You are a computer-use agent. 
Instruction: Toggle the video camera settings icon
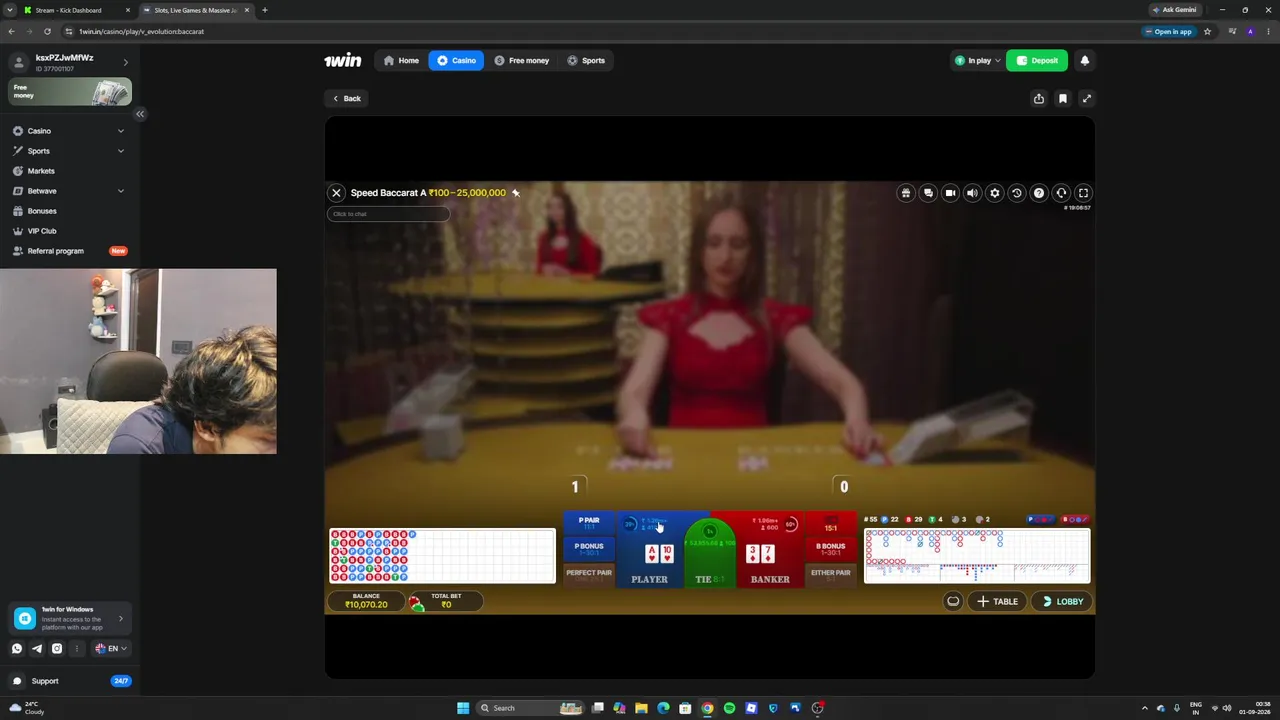click(950, 193)
